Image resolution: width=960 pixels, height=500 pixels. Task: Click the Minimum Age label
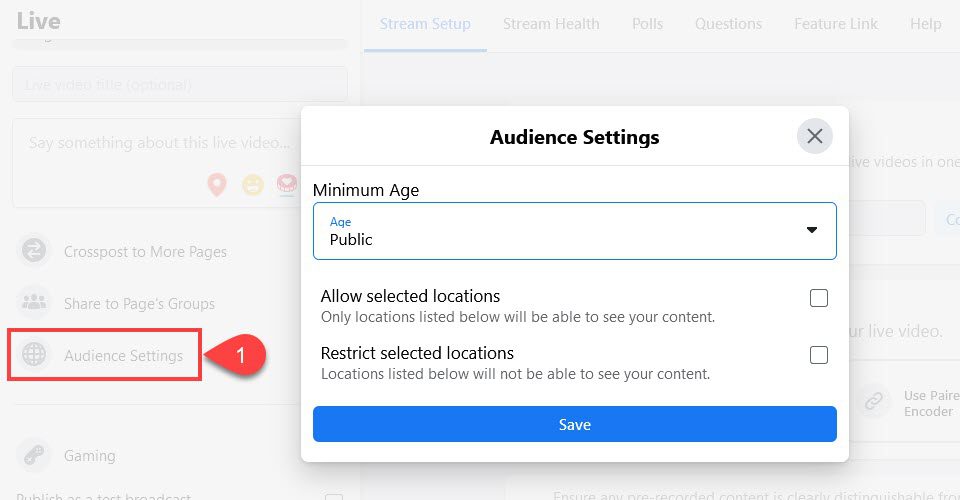pos(366,190)
